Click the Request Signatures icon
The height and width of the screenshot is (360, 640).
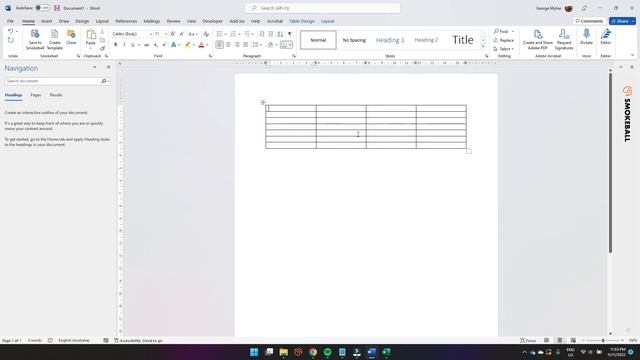click(x=564, y=40)
